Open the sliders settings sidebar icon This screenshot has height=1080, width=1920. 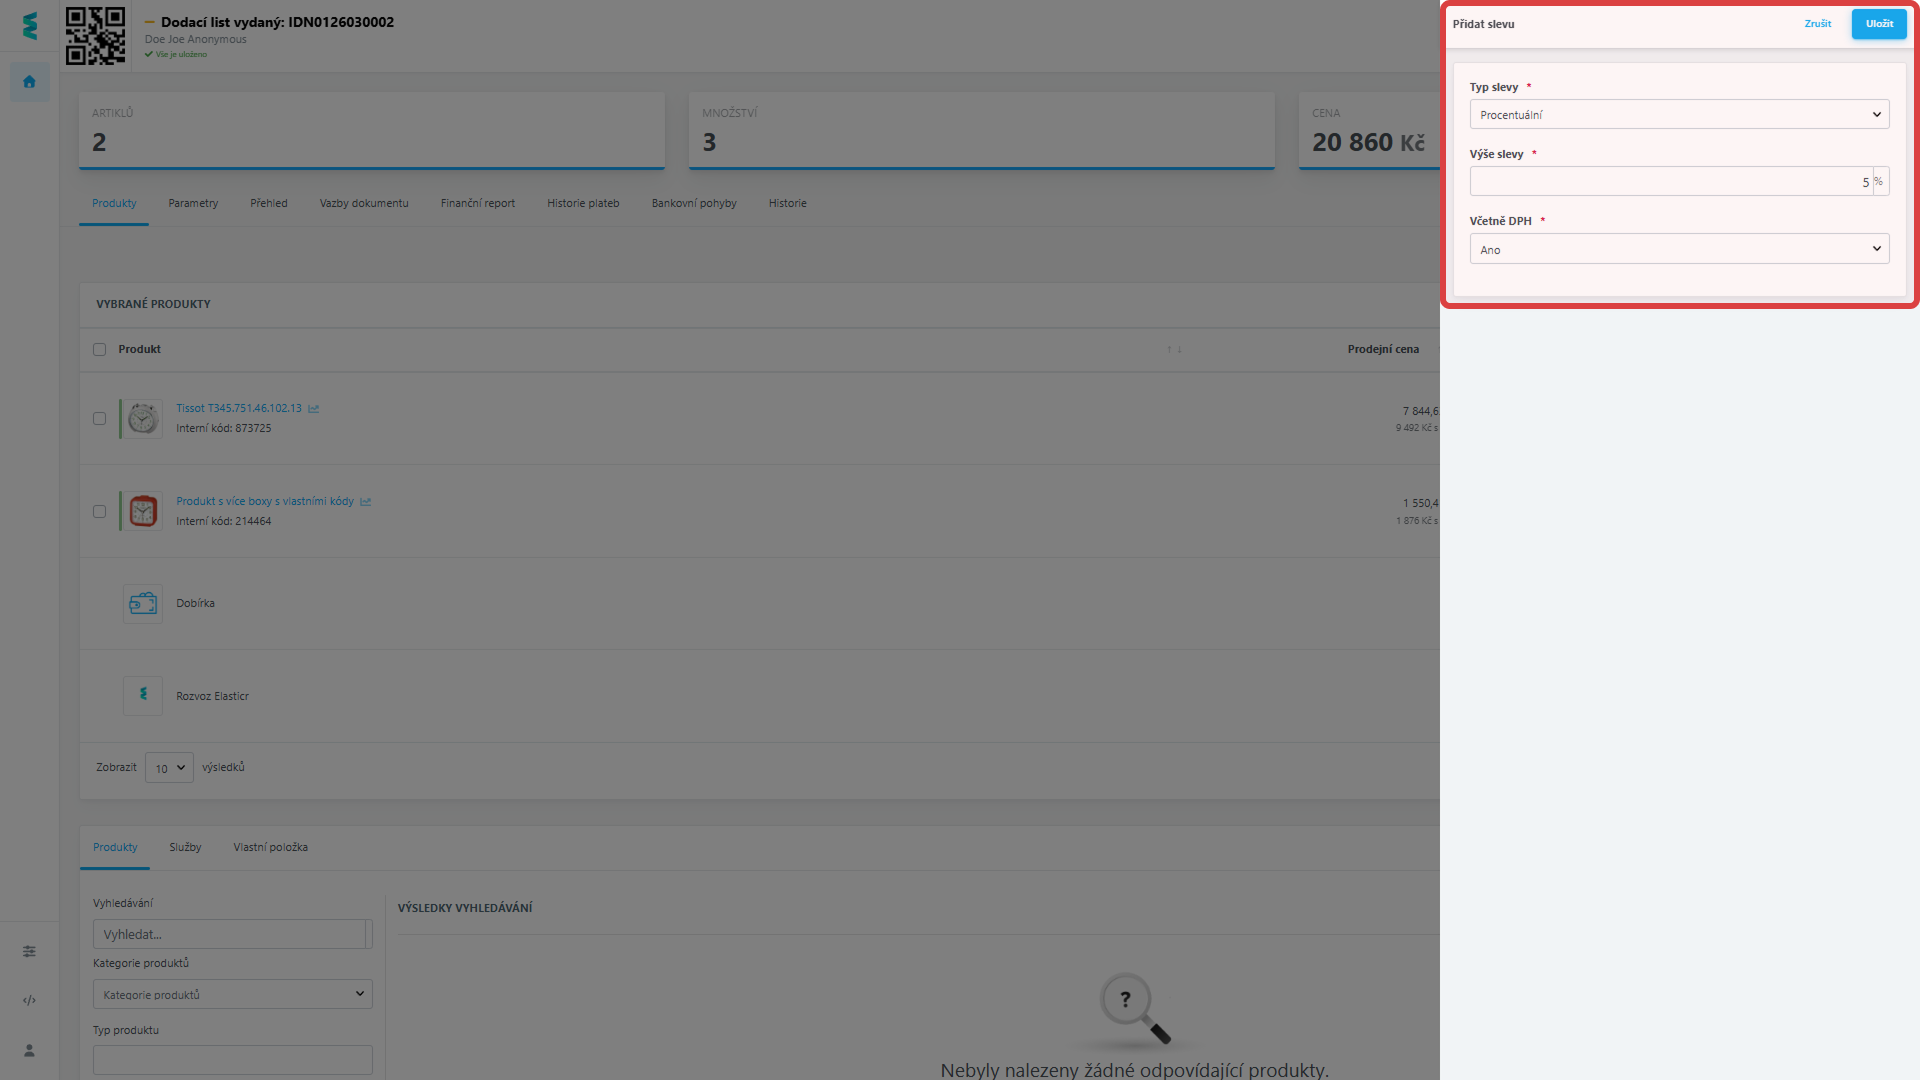[x=29, y=951]
